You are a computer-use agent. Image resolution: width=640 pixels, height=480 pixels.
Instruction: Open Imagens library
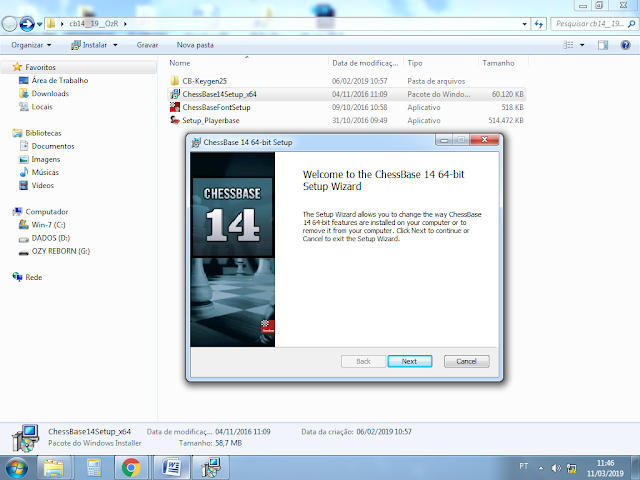click(x=46, y=159)
